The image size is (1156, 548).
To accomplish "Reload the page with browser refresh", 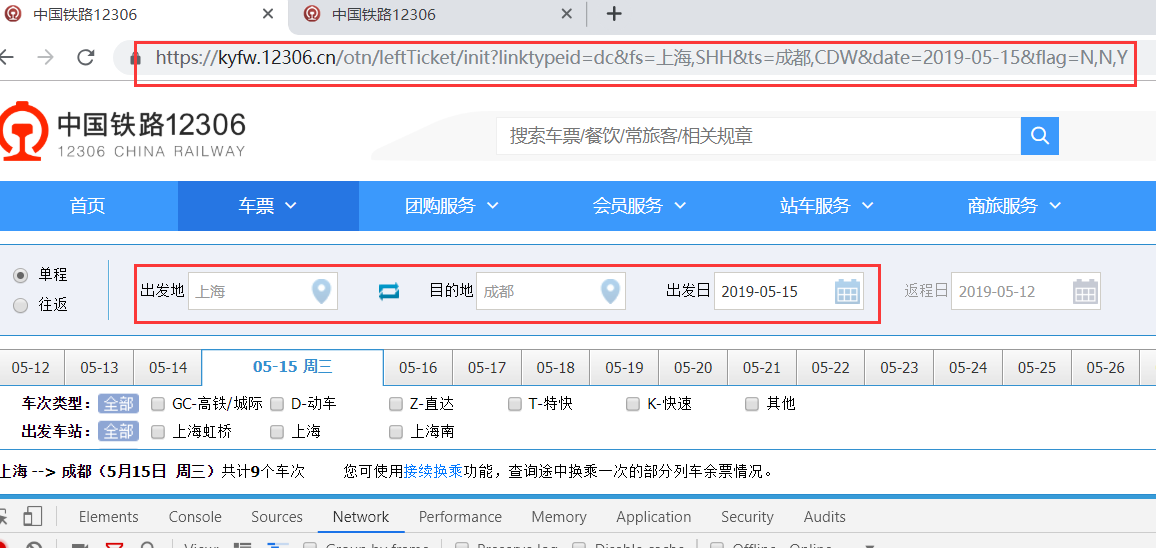I will [86, 57].
